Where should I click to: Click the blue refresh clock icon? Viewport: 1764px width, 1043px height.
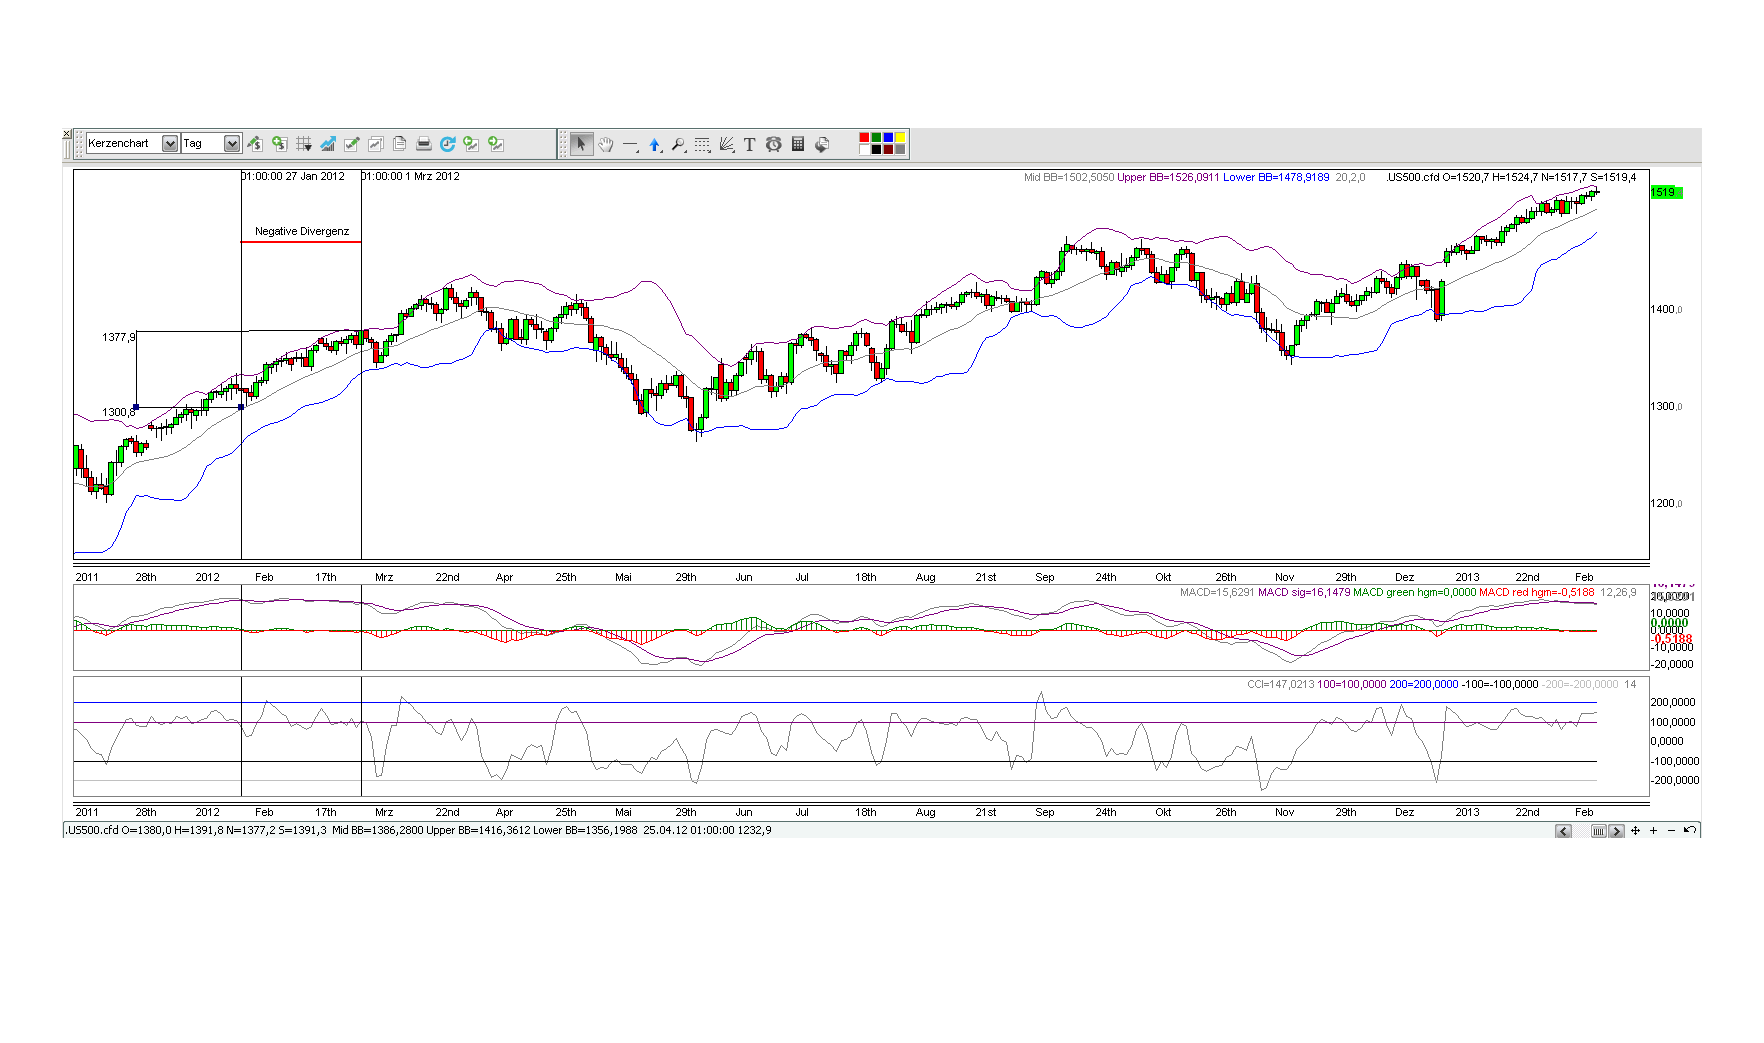447,144
